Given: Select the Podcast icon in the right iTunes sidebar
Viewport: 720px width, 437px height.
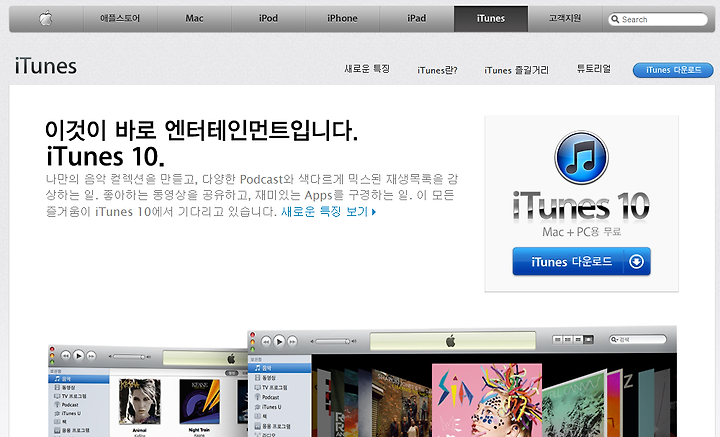Looking at the screenshot, I should click(258, 397).
